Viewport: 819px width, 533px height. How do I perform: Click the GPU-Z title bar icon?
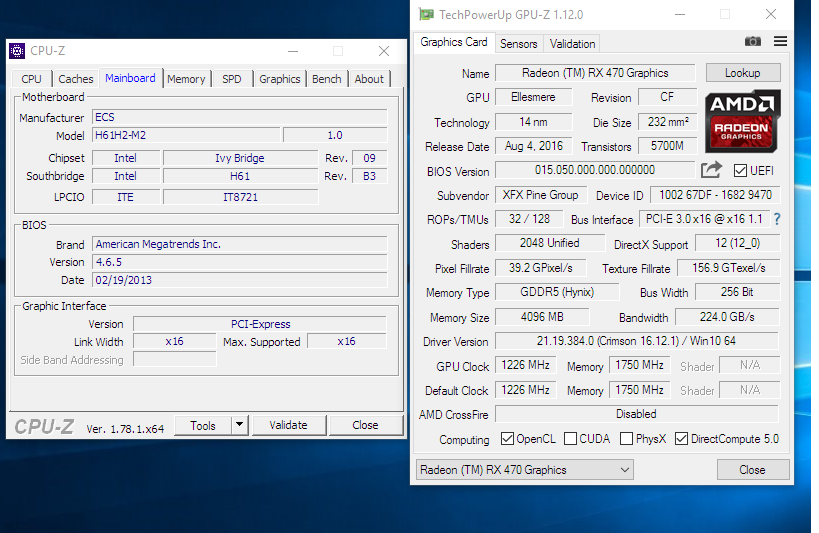click(426, 14)
